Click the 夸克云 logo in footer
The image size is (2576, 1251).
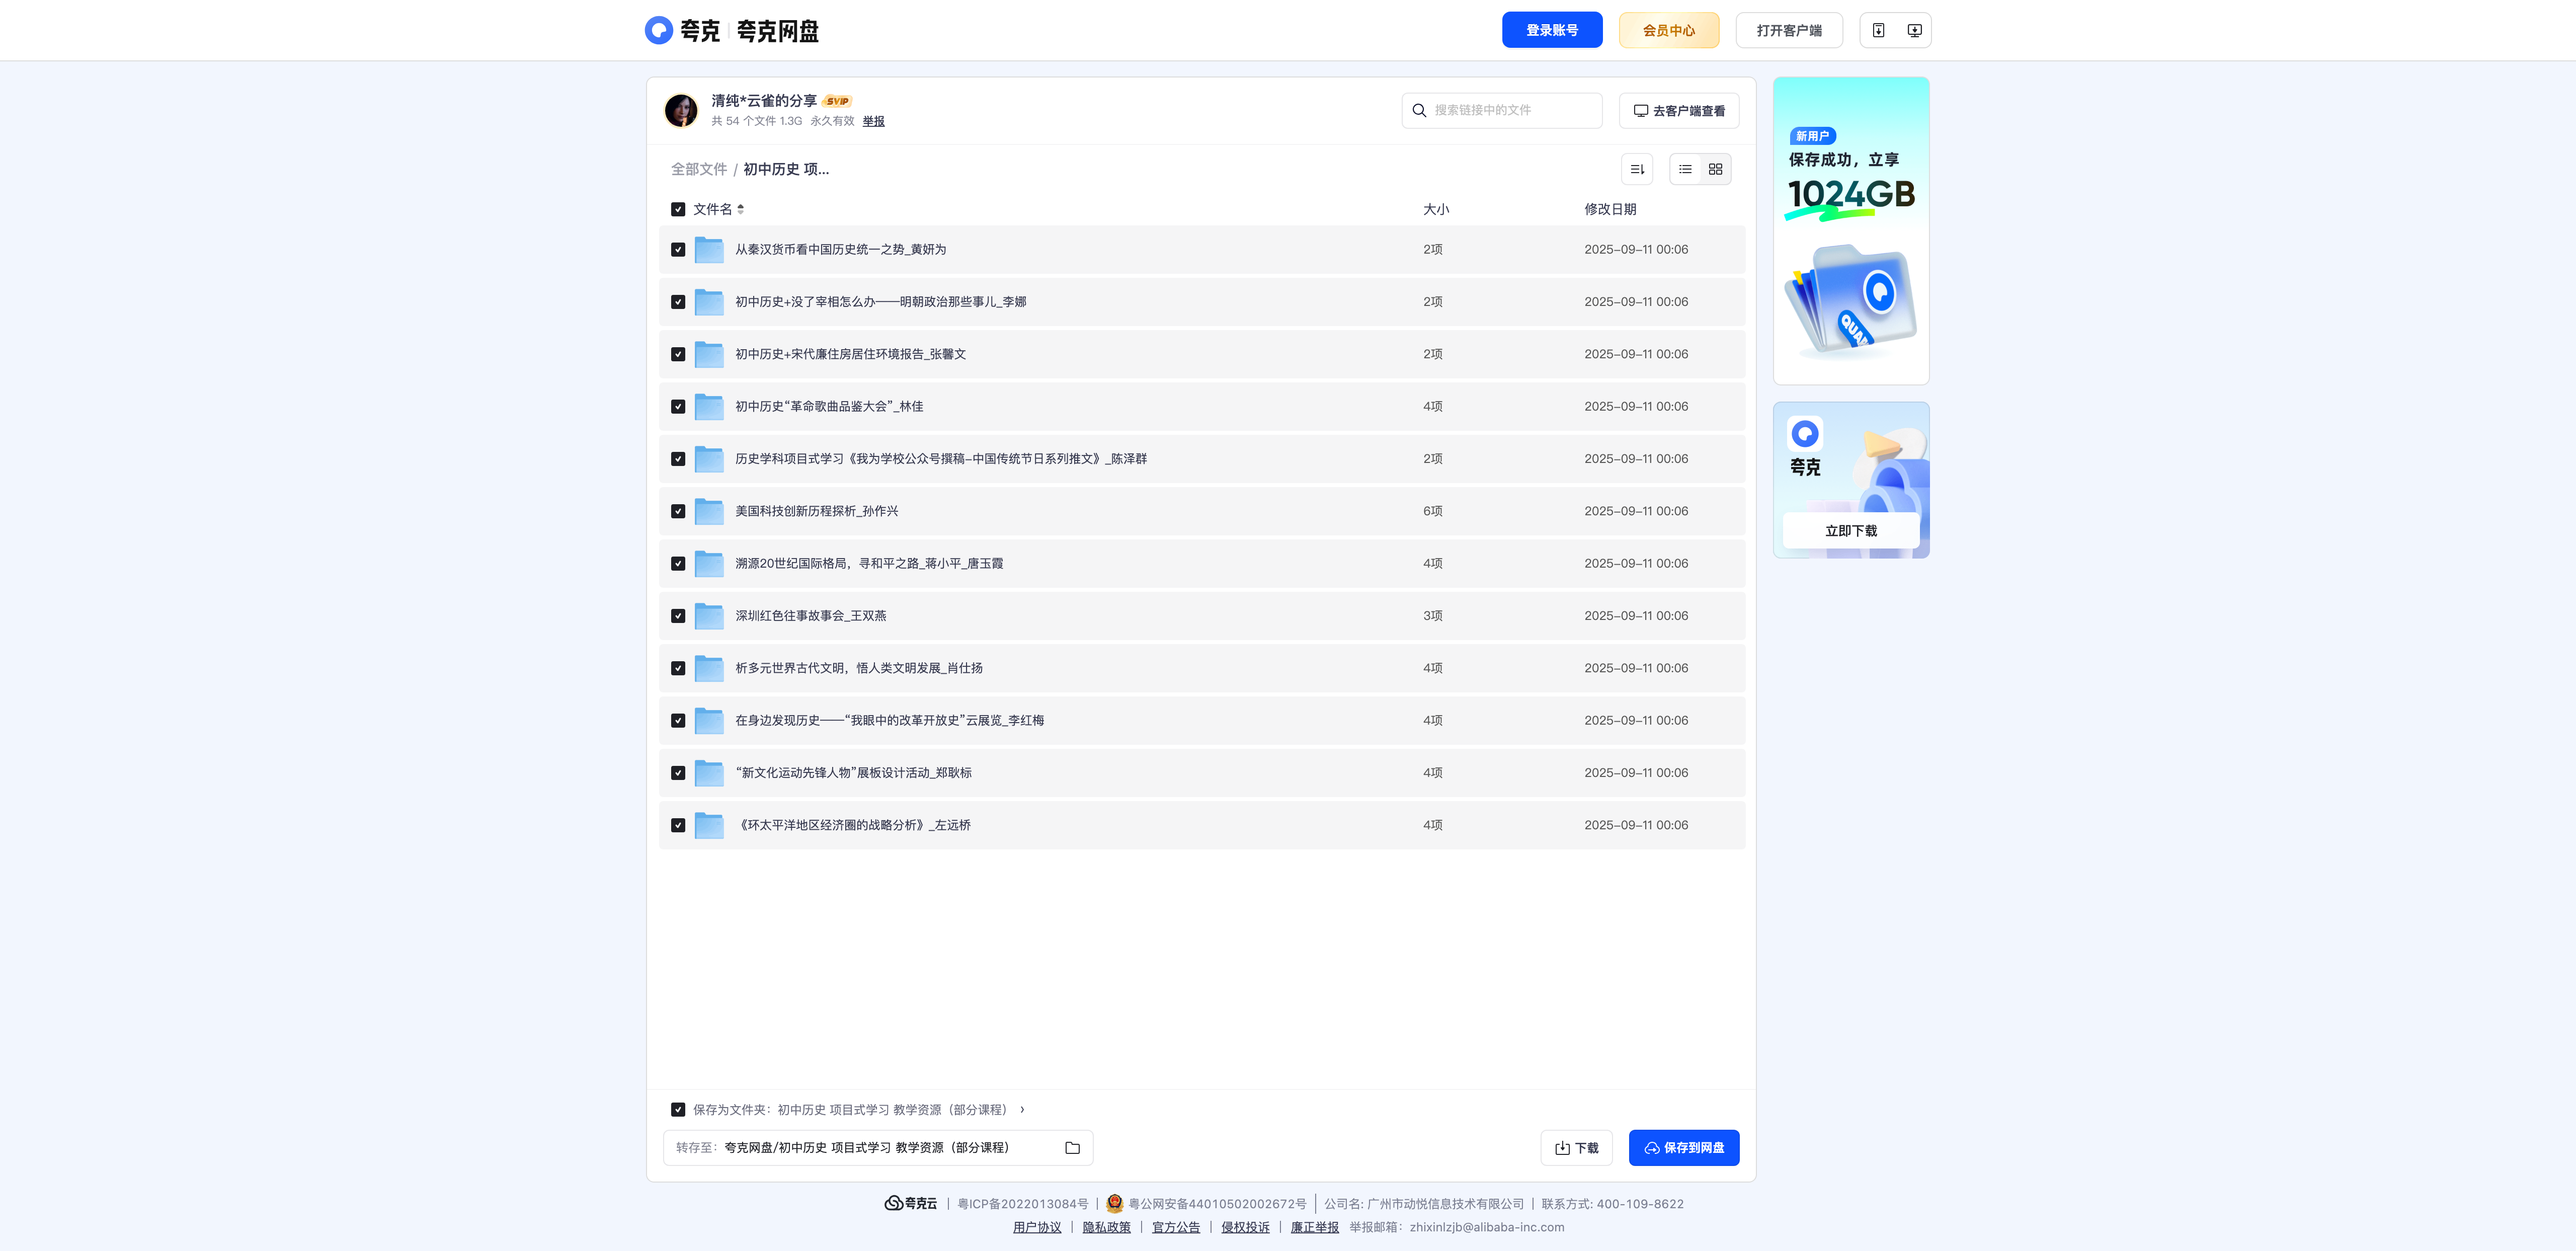tap(911, 1203)
